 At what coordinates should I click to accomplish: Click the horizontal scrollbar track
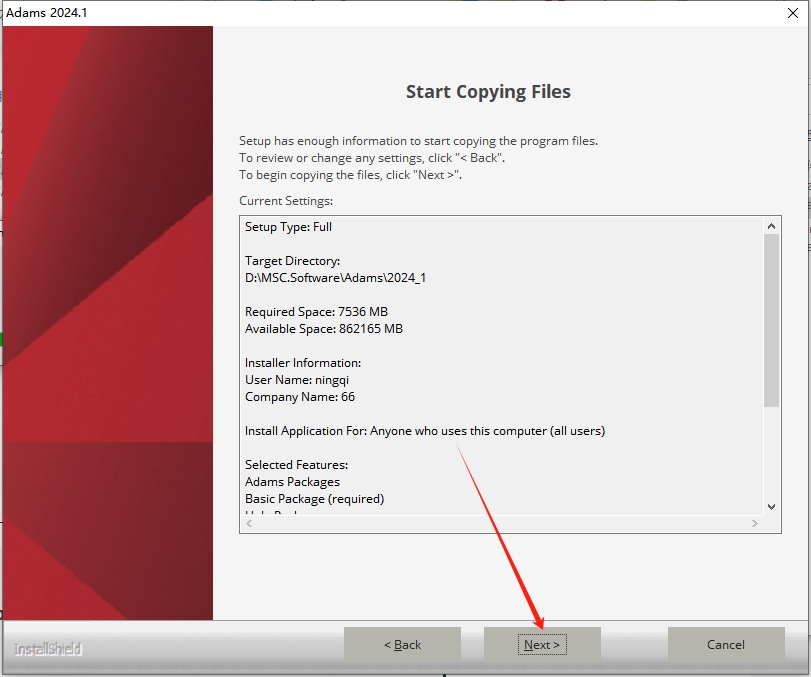[500, 524]
